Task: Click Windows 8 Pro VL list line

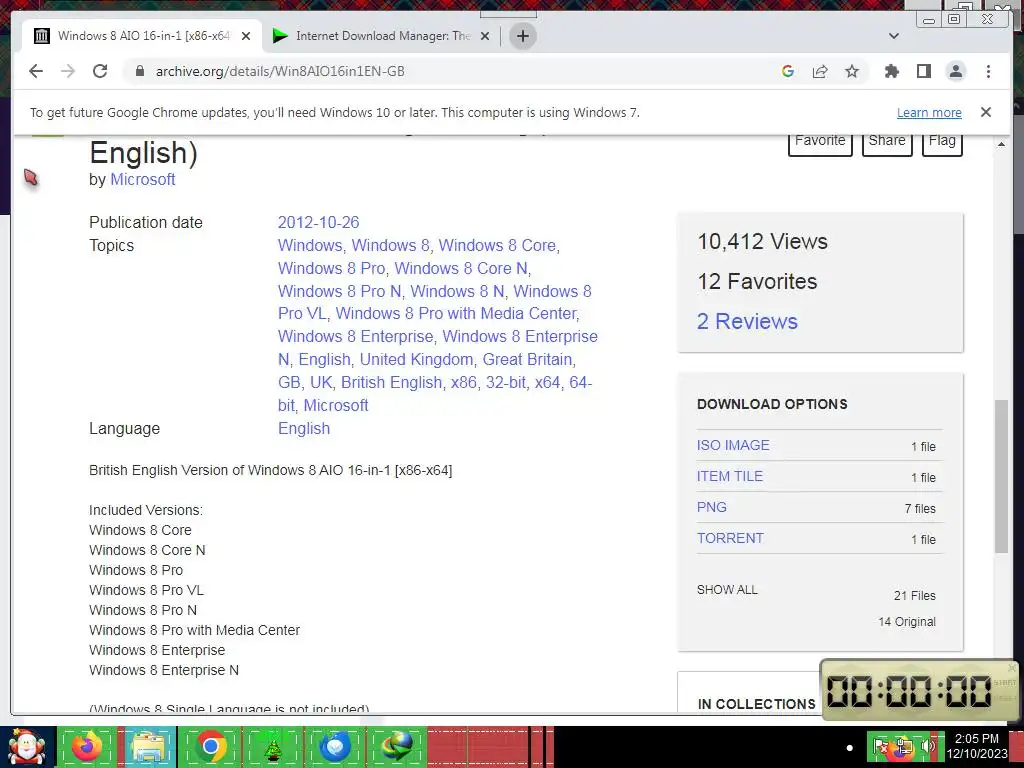Action: 146,590
